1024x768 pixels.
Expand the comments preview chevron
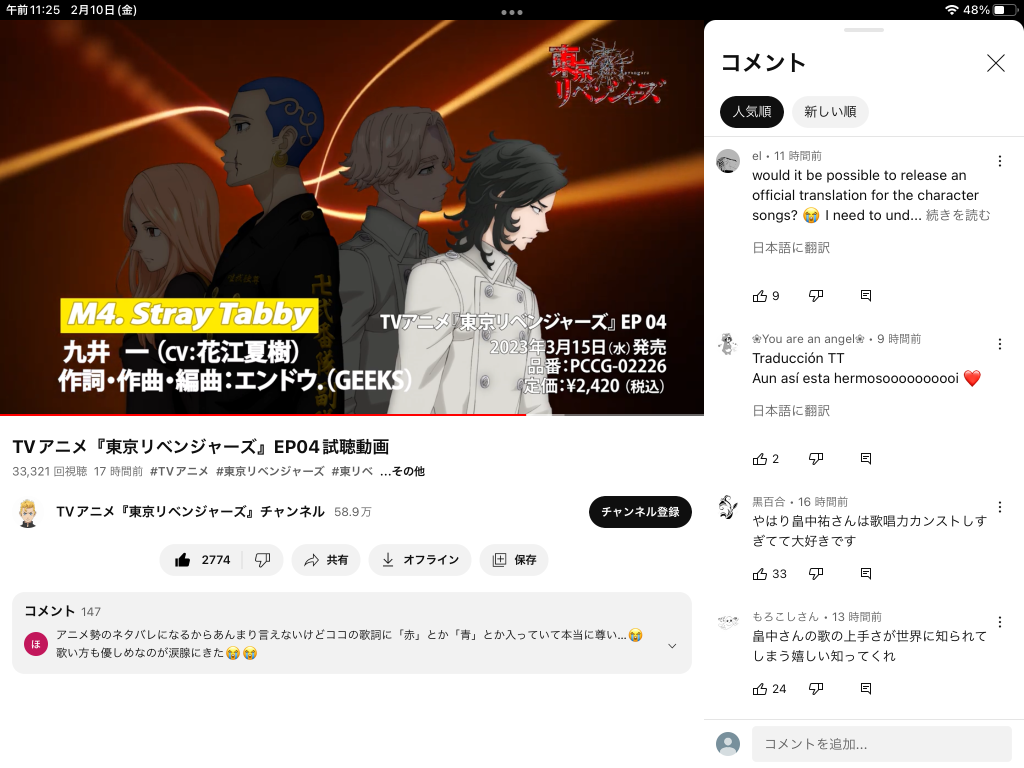click(672, 646)
